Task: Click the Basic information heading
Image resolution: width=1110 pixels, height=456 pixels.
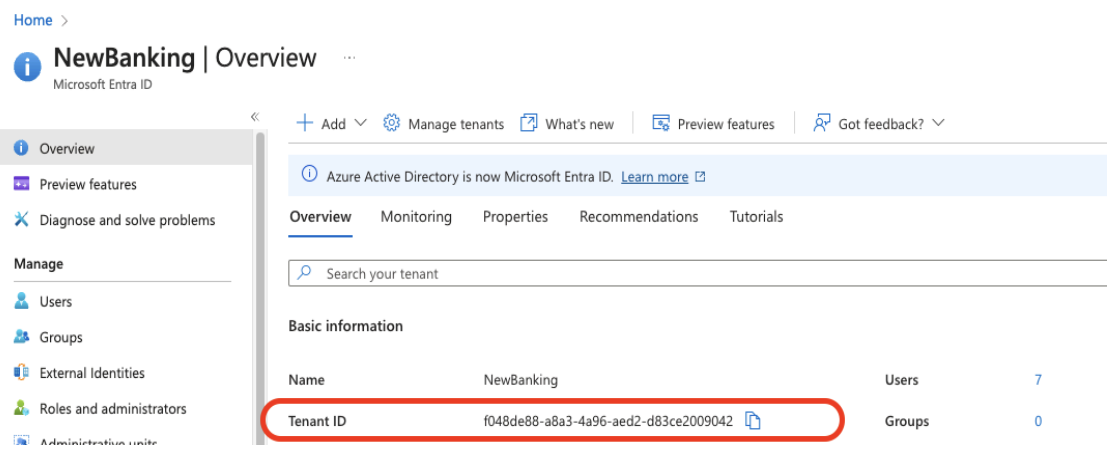Action: [x=345, y=326]
